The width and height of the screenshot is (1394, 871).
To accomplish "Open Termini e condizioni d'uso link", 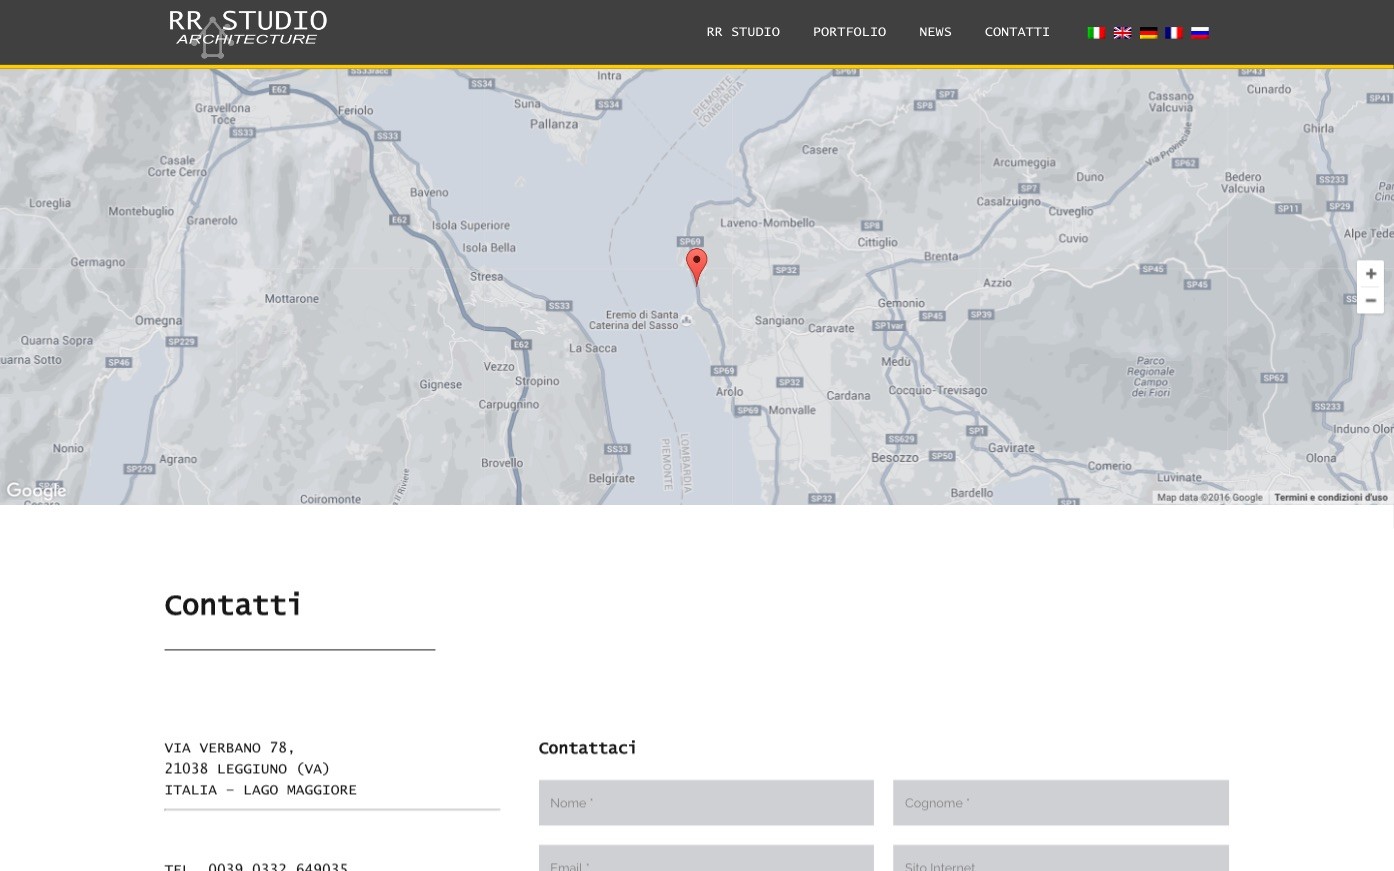I will coord(1331,497).
